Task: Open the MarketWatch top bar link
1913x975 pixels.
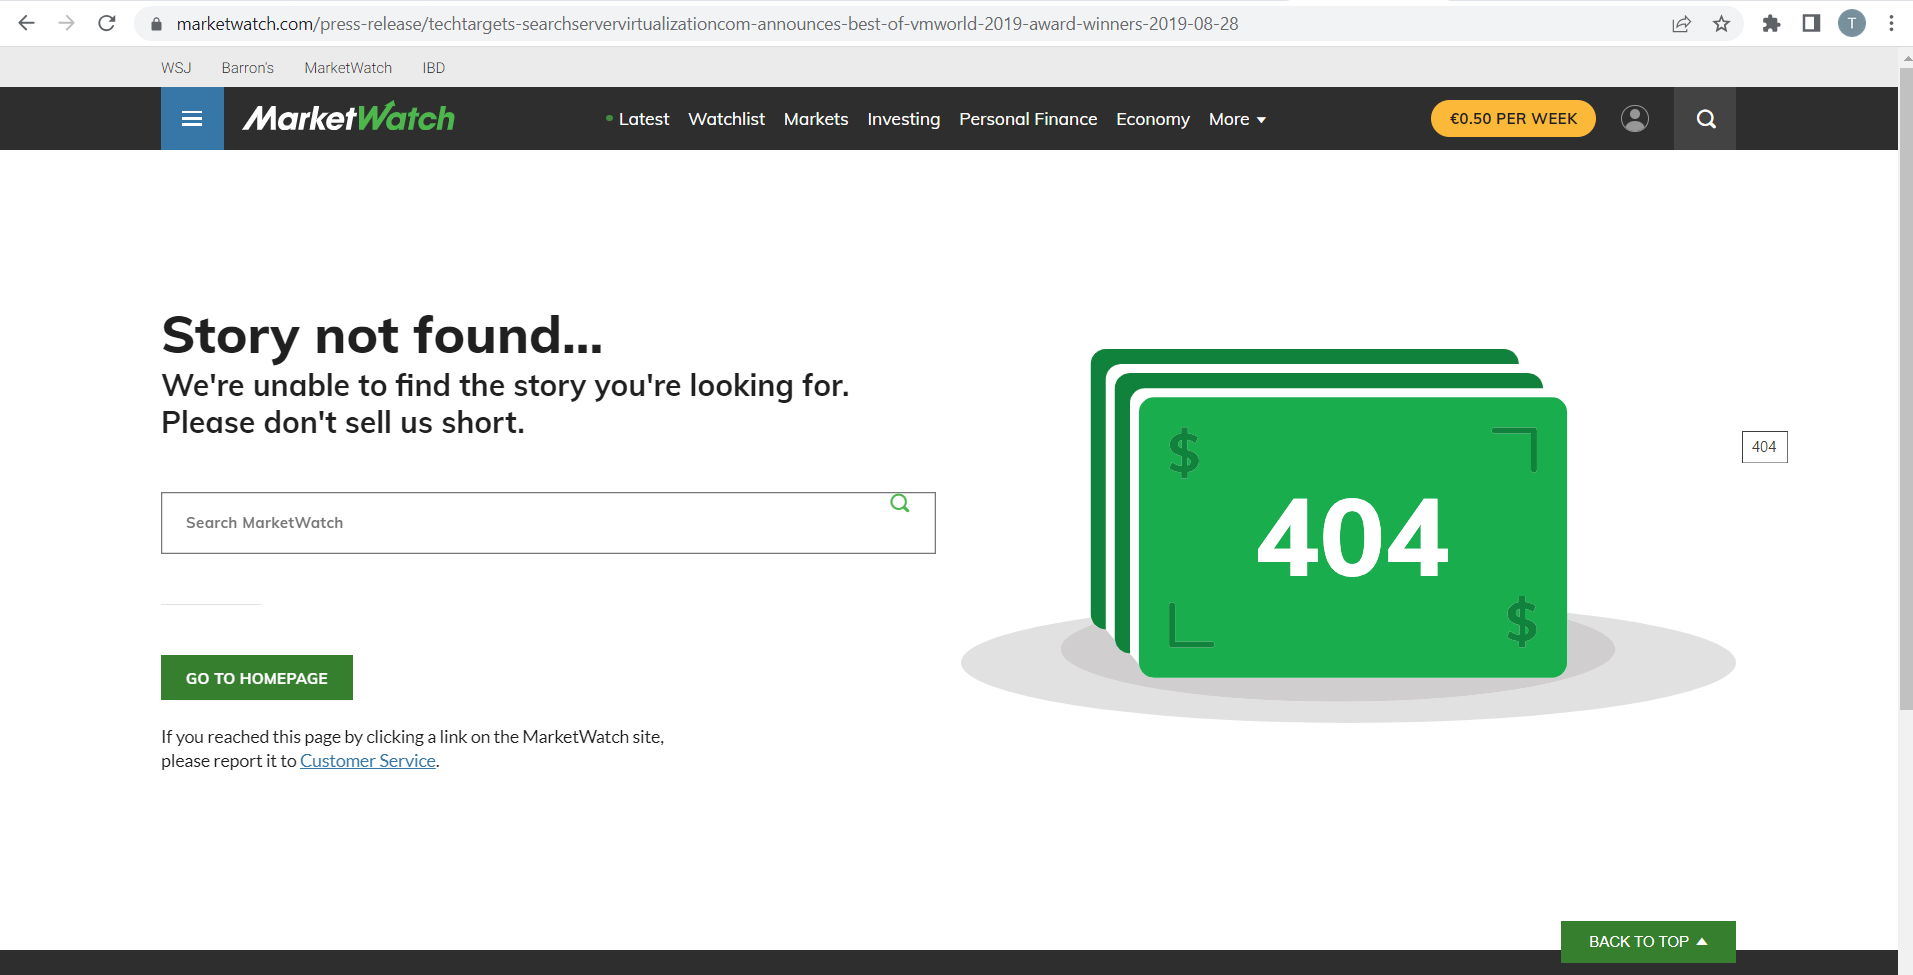Action: click(x=348, y=68)
